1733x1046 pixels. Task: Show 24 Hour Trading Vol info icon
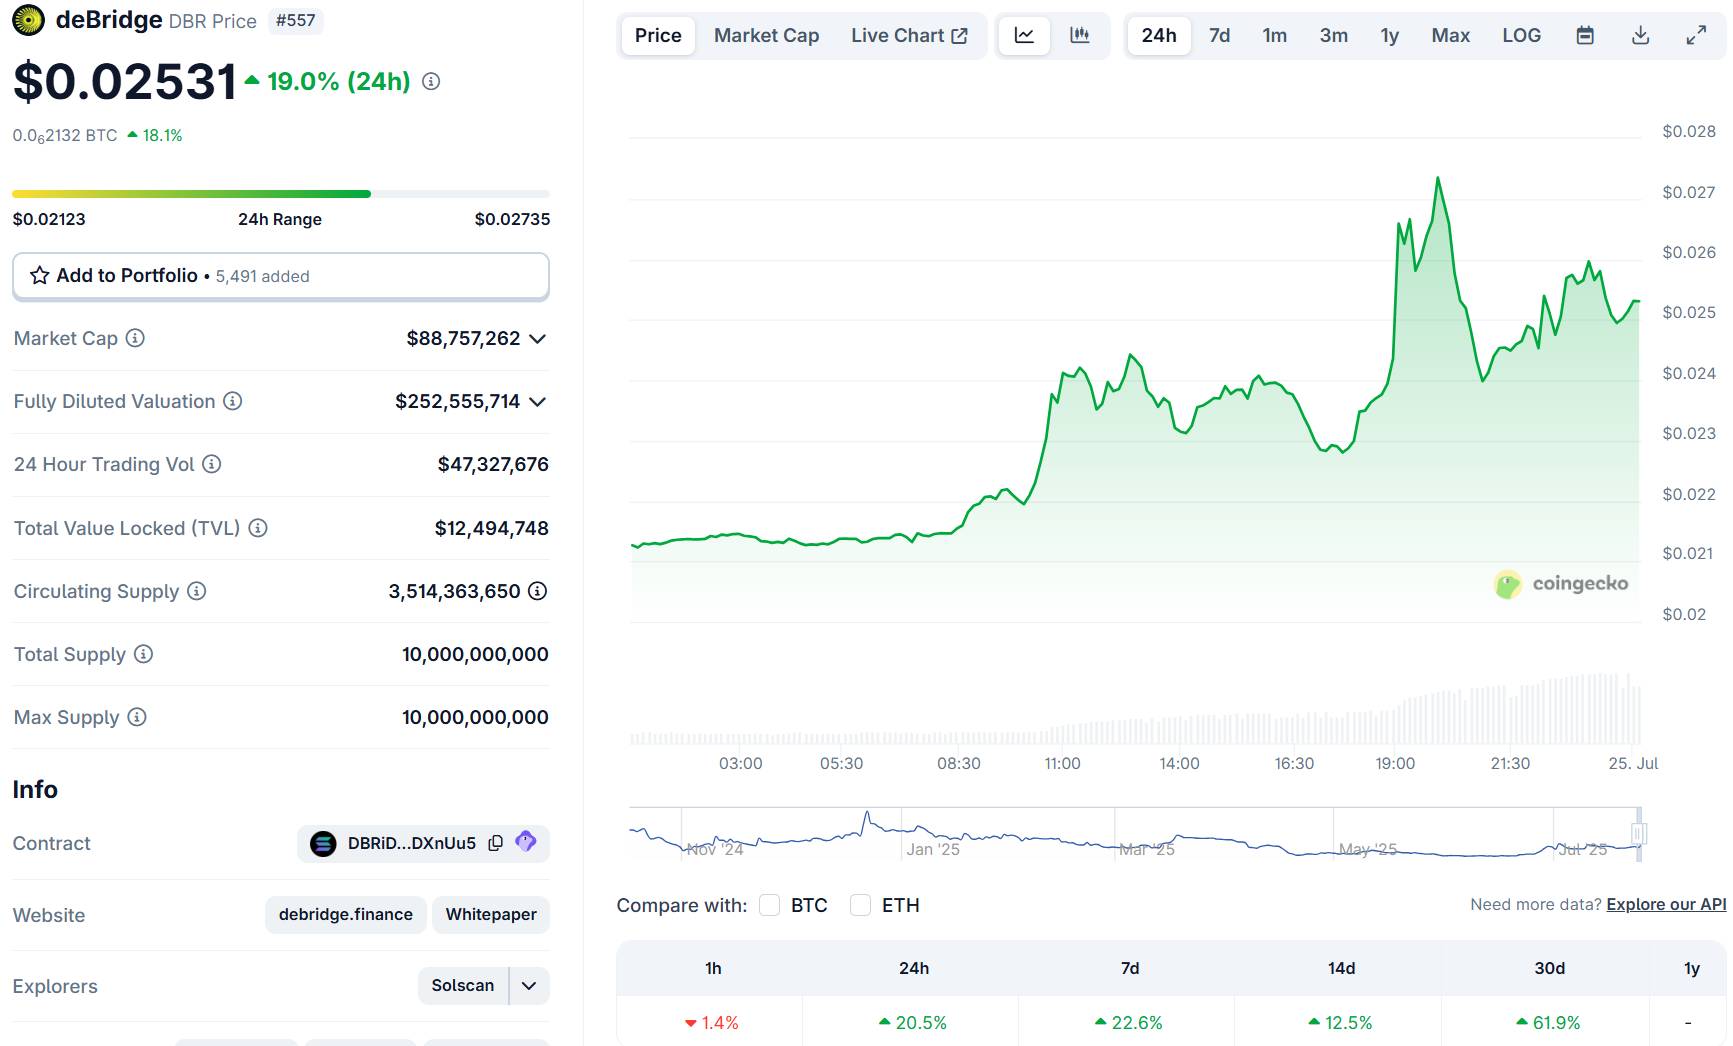point(212,464)
